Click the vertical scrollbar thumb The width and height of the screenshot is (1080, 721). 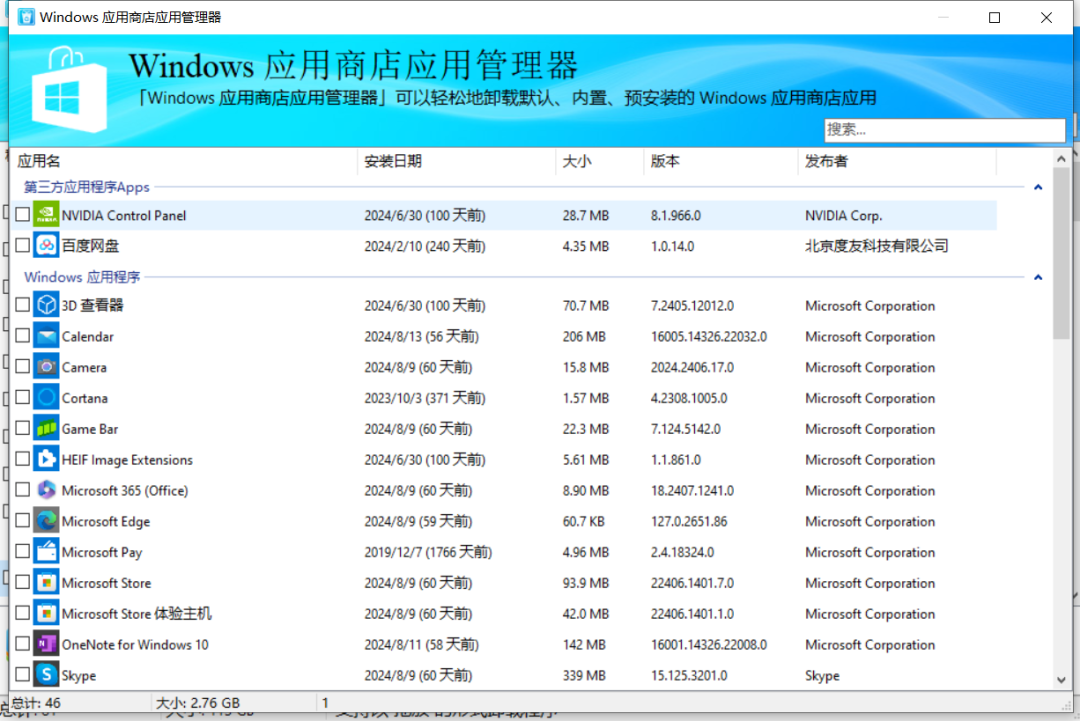tap(1061, 253)
